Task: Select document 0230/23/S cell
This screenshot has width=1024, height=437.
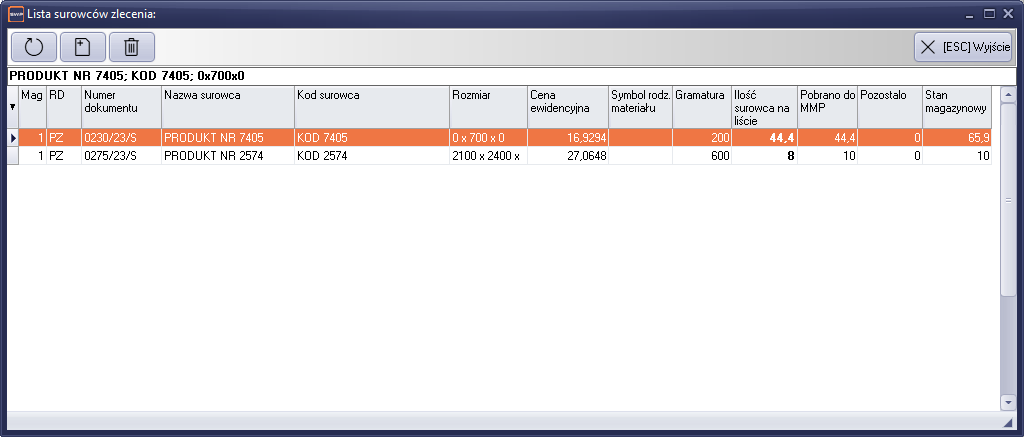Action: [121, 138]
